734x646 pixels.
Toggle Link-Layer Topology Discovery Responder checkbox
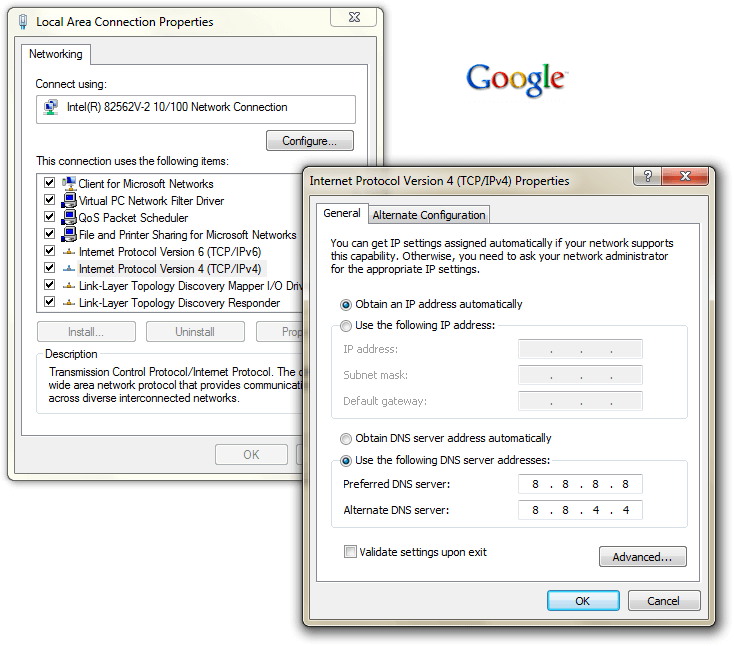49,301
